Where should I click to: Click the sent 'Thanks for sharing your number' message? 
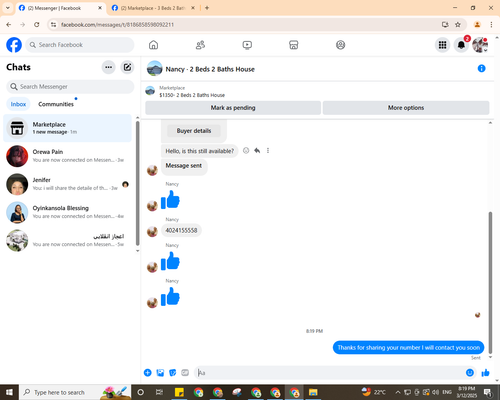(408, 348)
